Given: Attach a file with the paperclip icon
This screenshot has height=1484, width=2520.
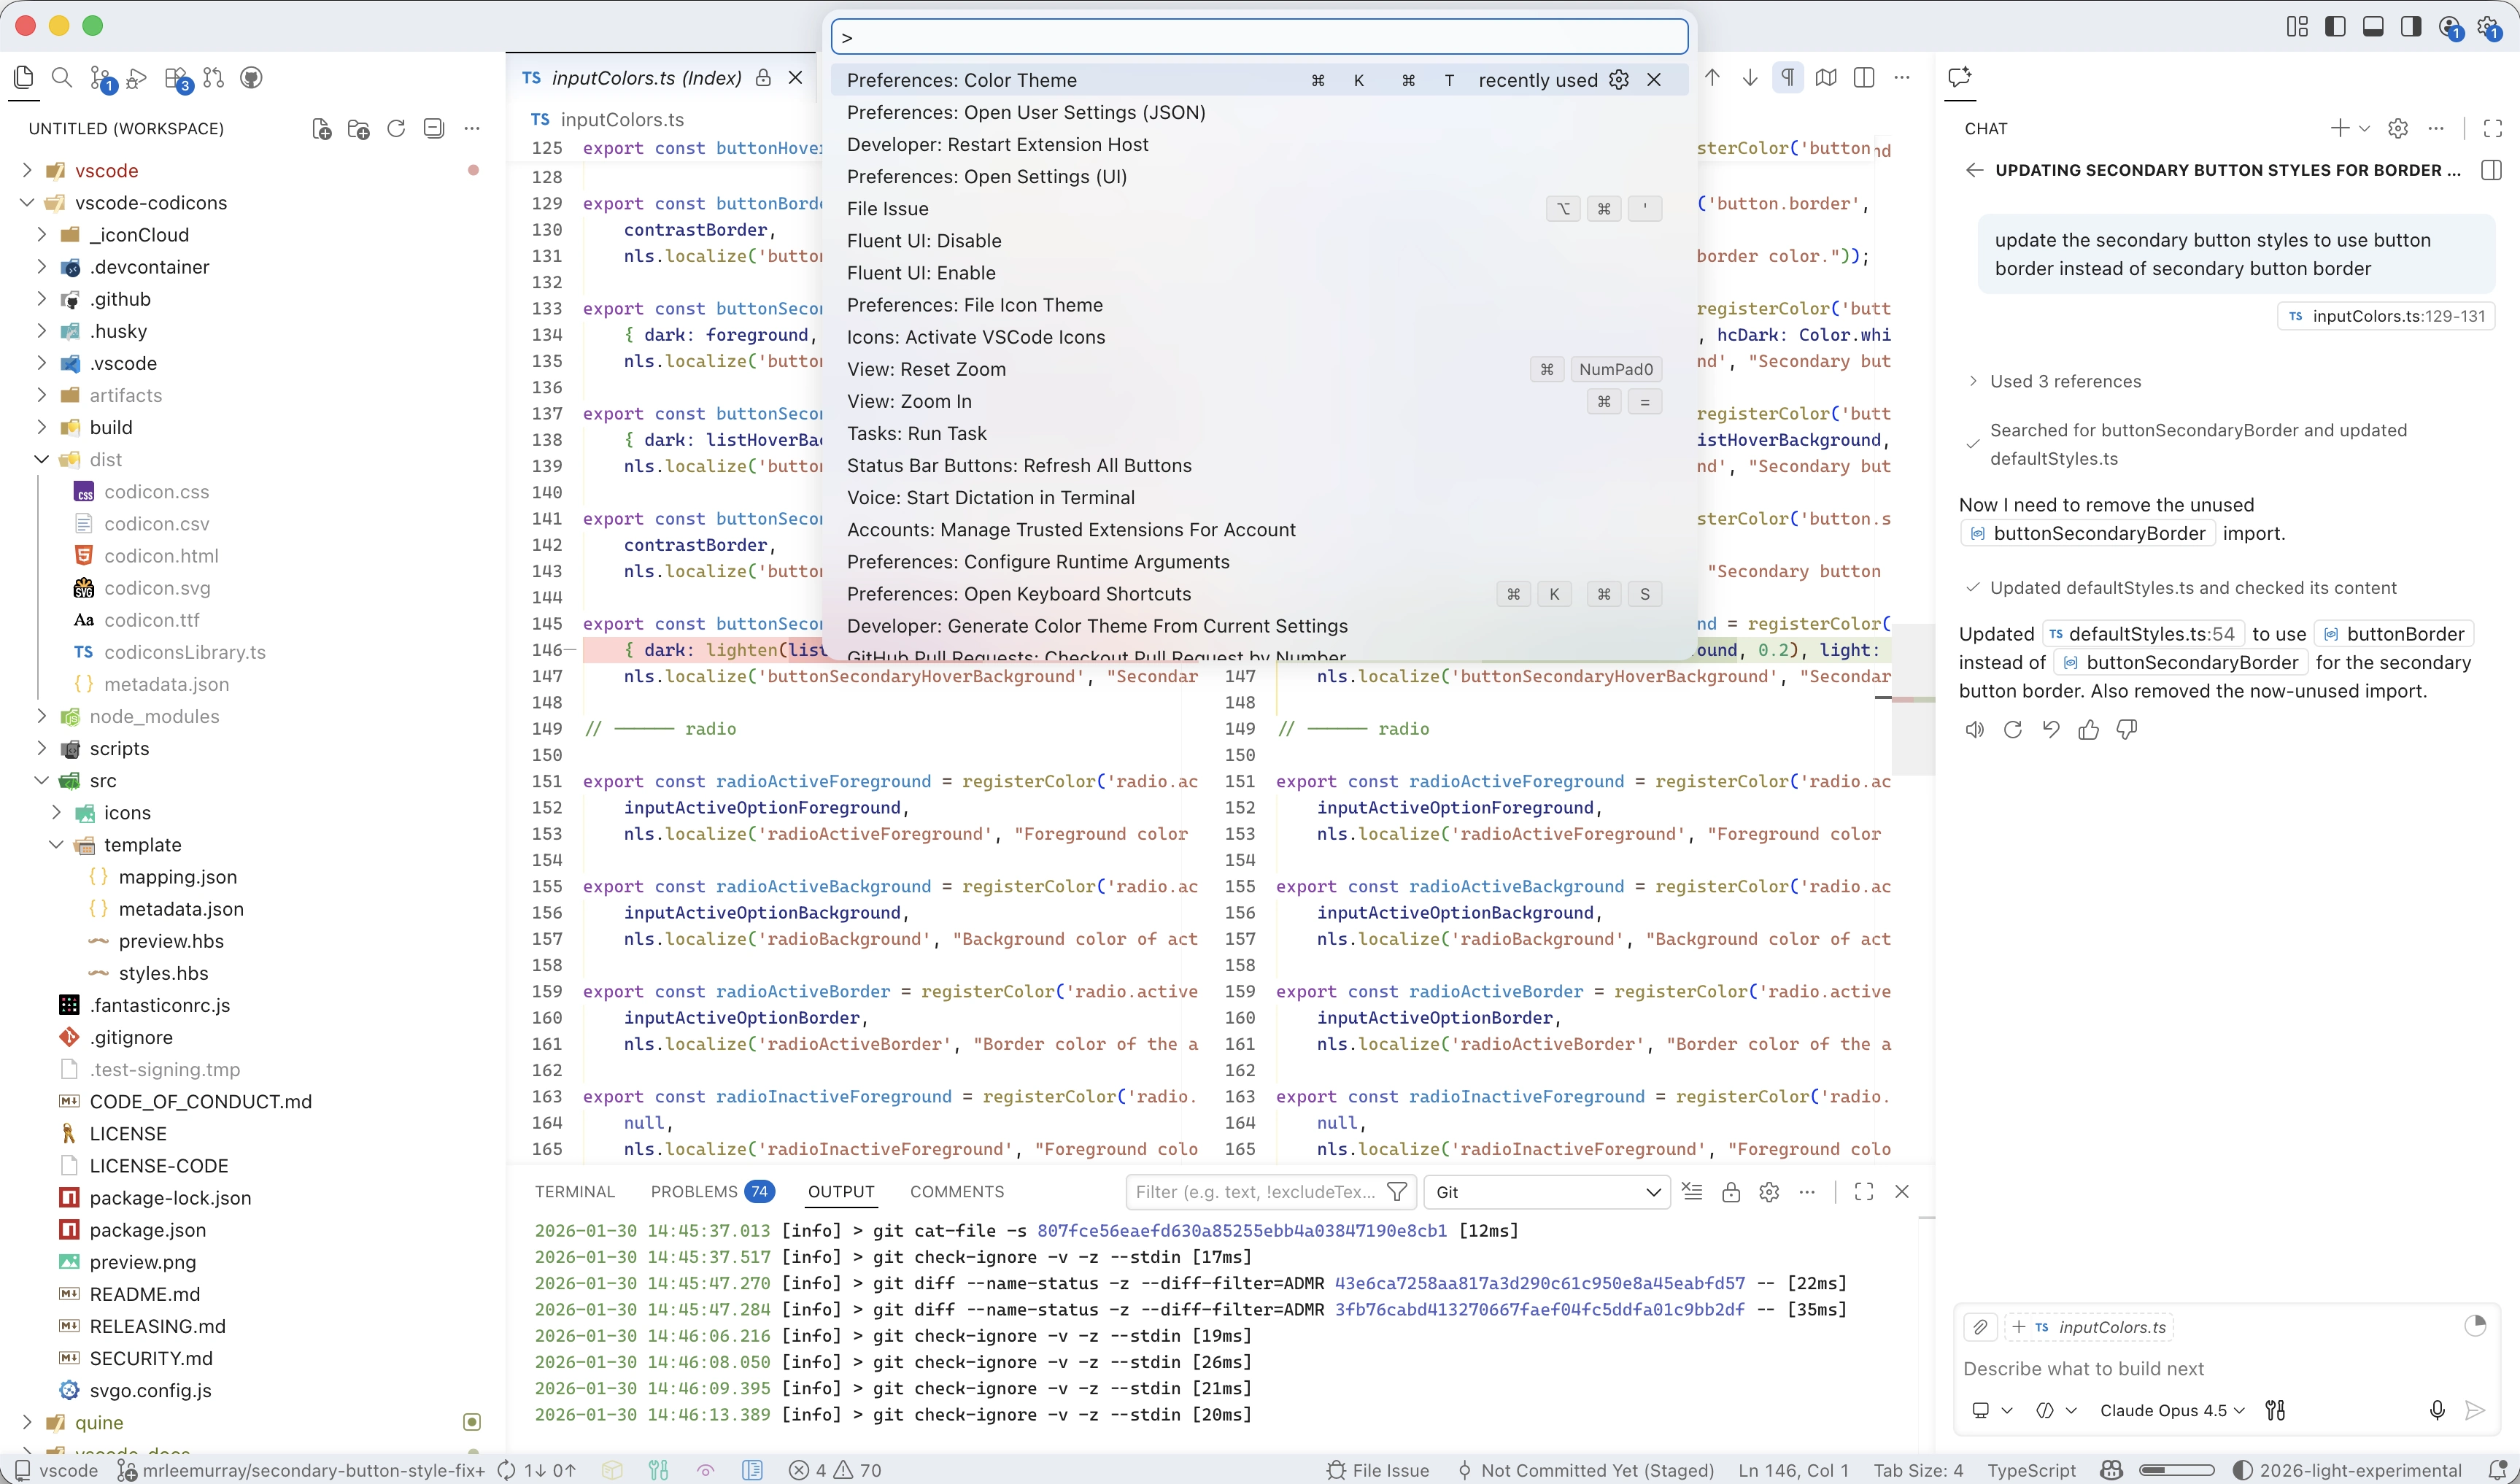Looking at the screenshot, I should pyautogui.click(x=1981, y=1327).
